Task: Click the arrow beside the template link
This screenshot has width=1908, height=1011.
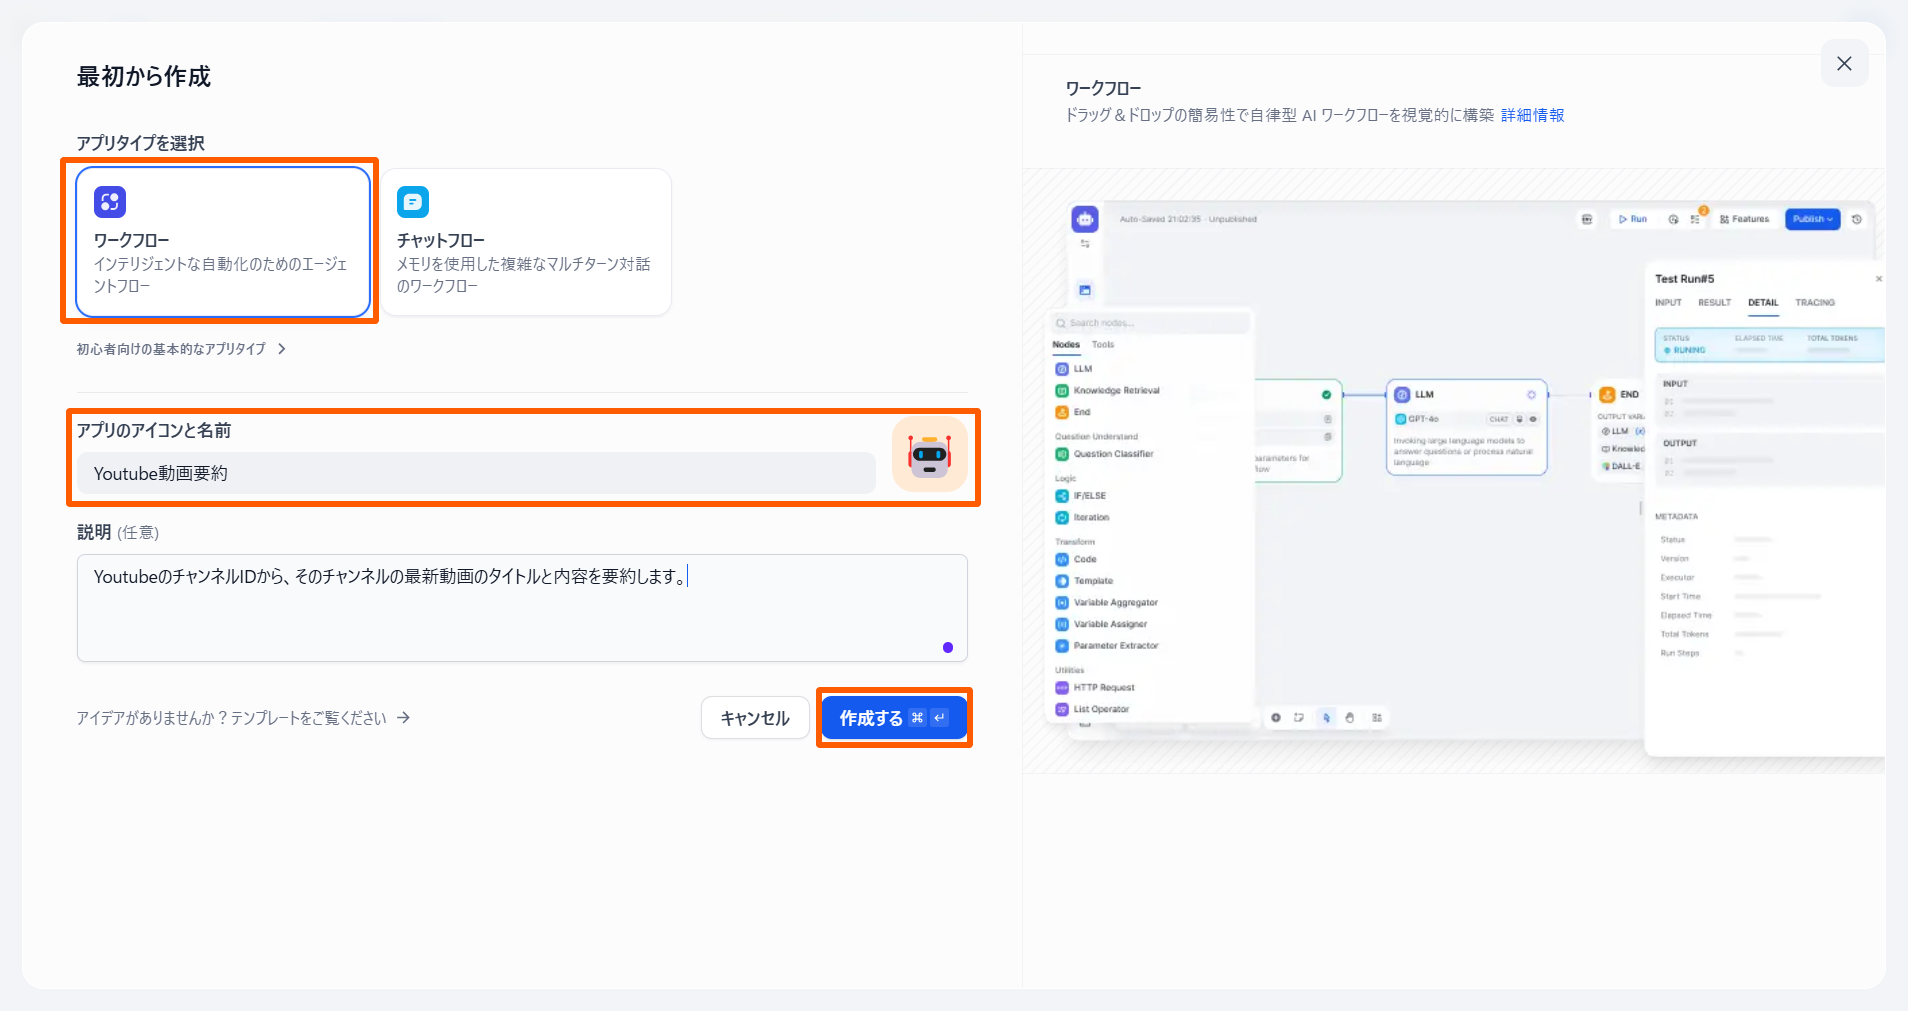Action: click(403, 718)
